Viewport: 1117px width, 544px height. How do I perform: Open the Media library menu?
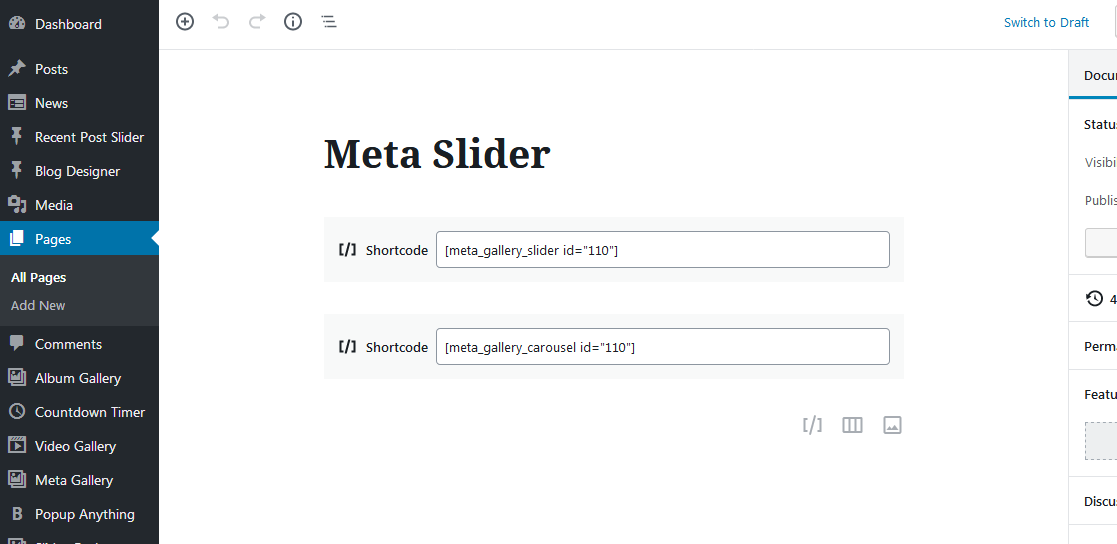pos(54,205)
